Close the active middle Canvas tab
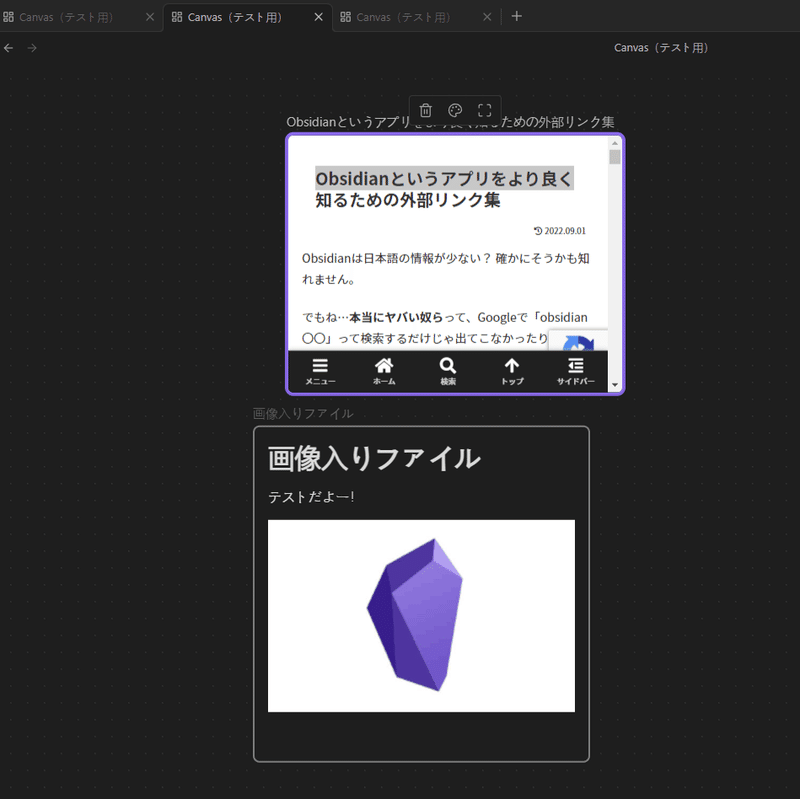800x799 pixels. [x=318, y=17]
